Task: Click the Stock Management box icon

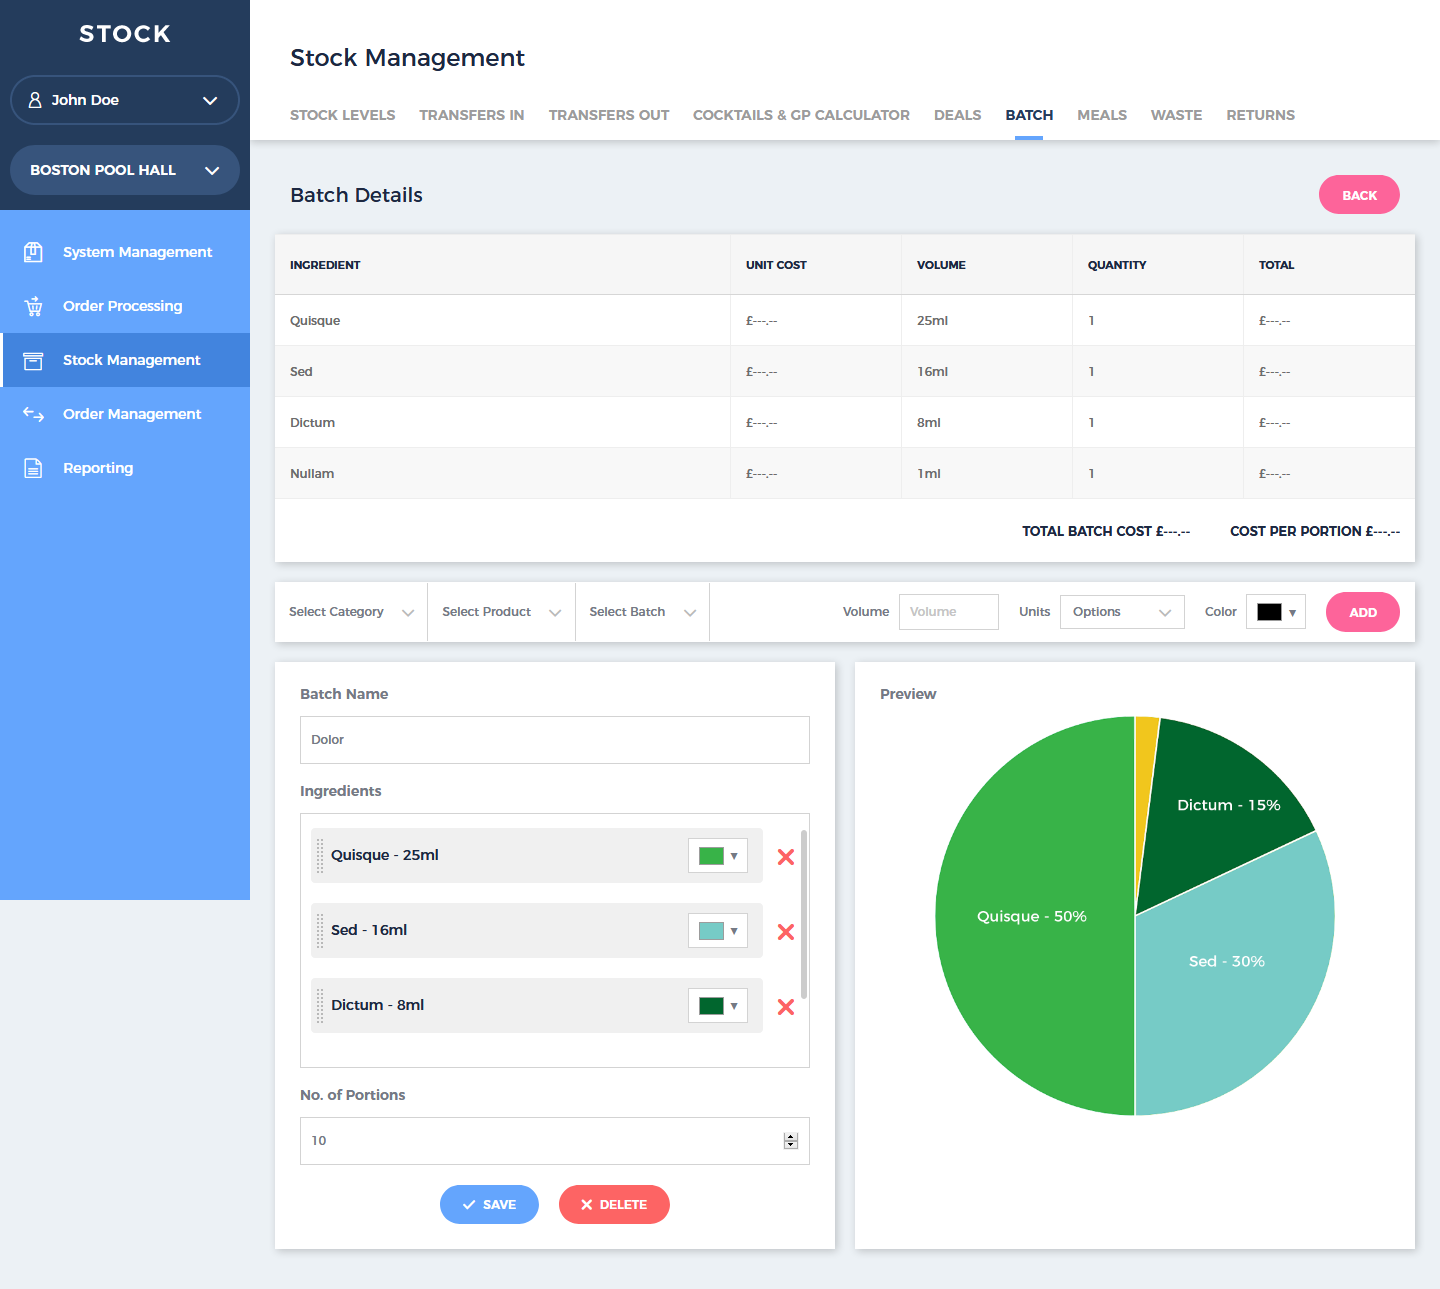Action: click(33, 360)
